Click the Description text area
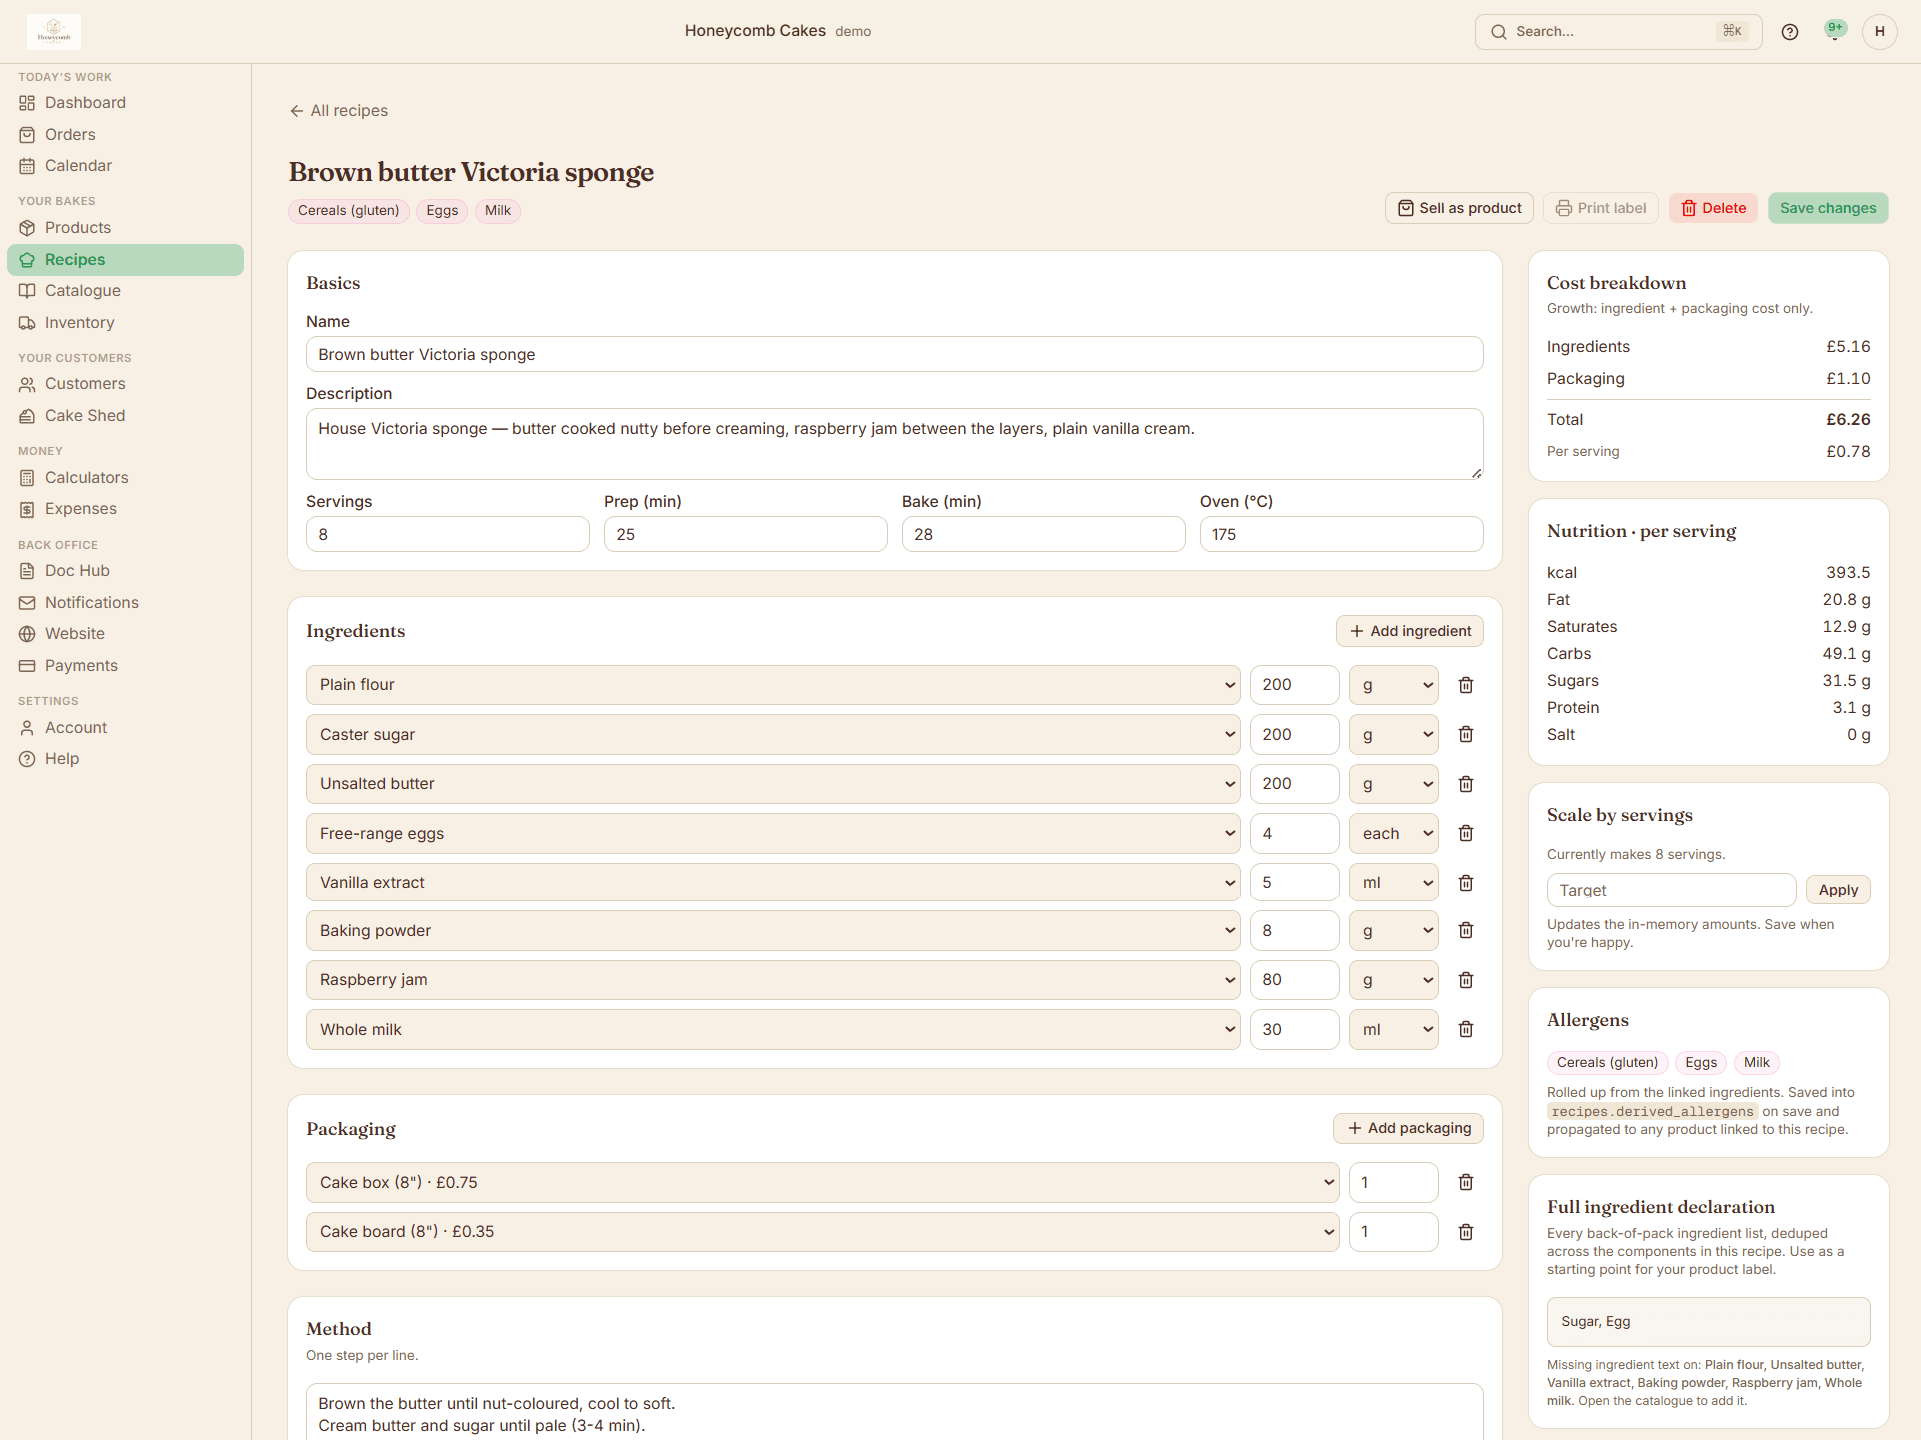Screen dimensions: 1921x1440 click(x=895, y=444)
